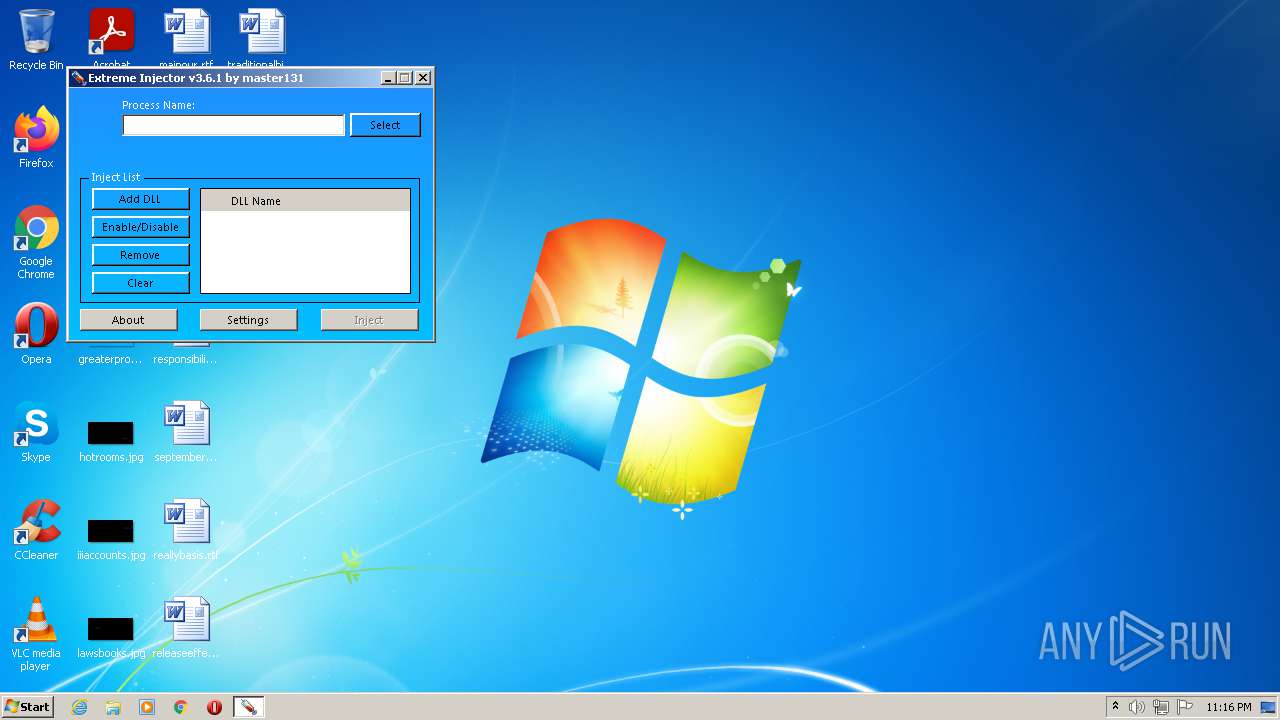Select the Firefox desktop shortcut
This screenshot has width=1280, height=720.
[x=36, y=138]
